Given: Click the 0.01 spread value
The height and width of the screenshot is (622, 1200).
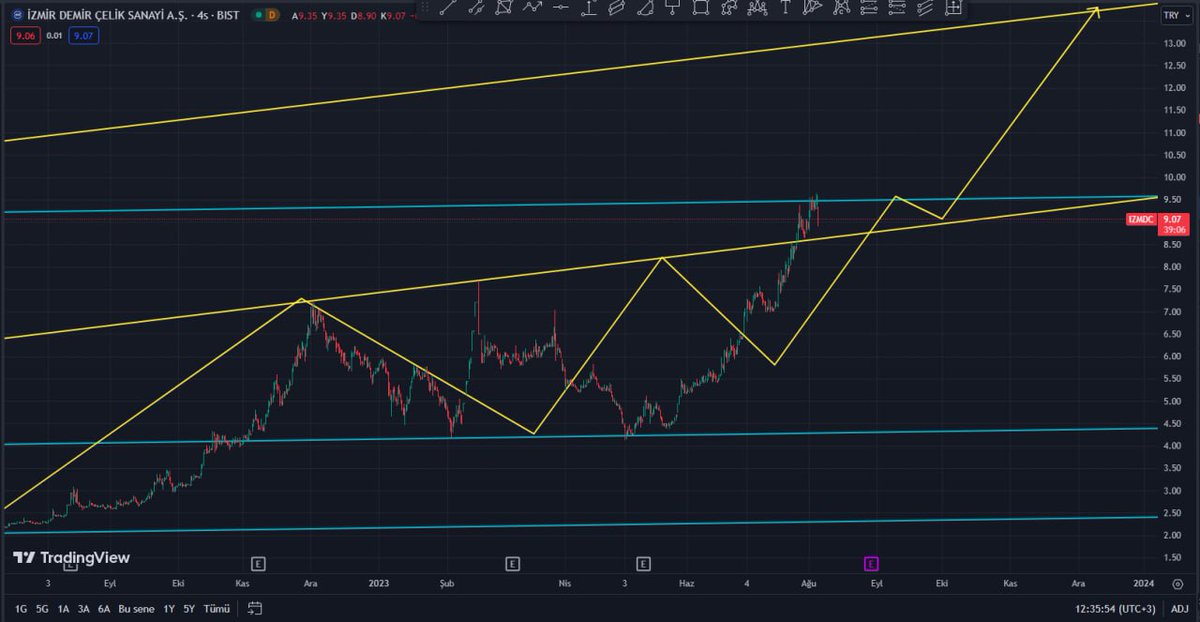Looking at the screenshot, I should click(53, 36).
